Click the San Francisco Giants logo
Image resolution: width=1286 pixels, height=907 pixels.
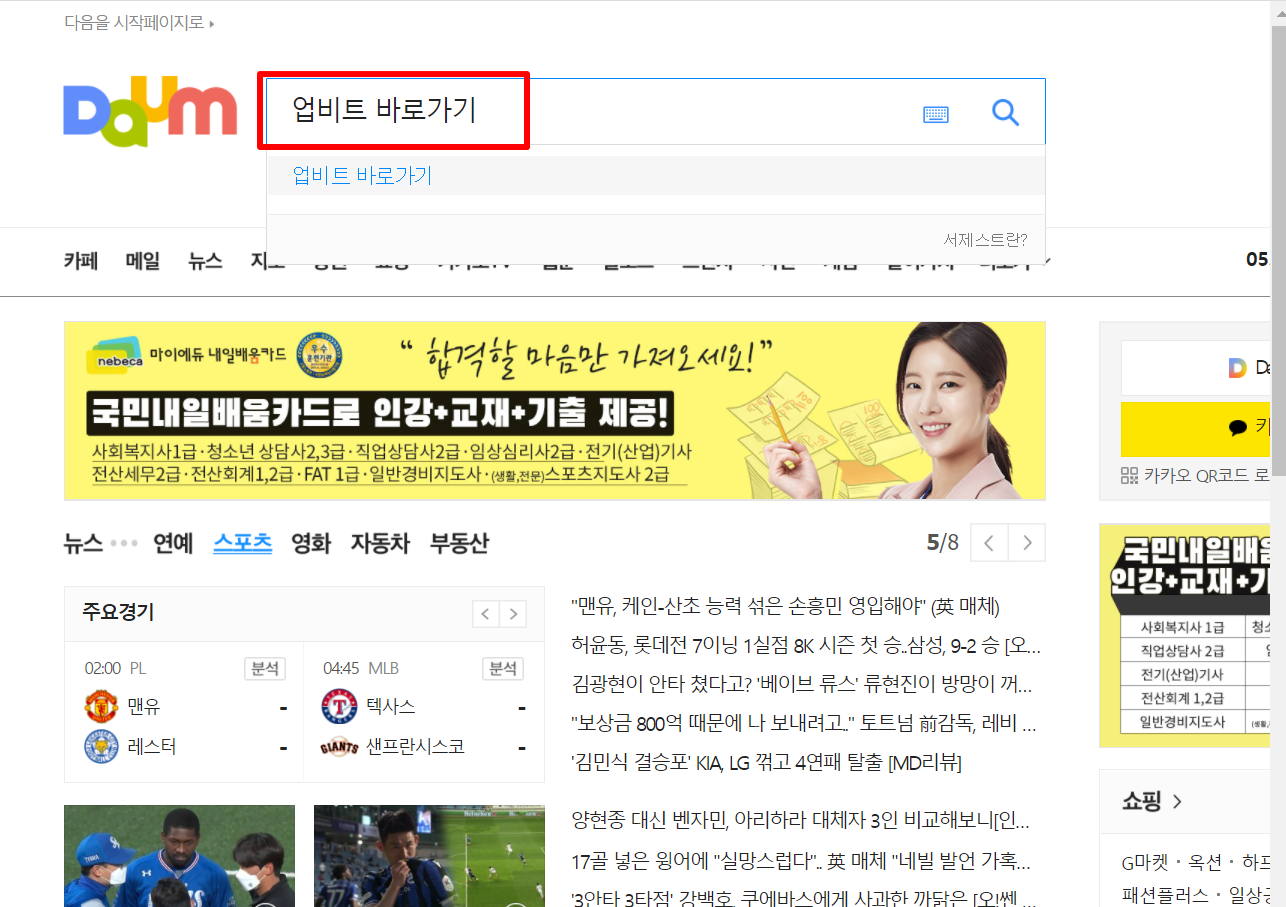(339, 747)
